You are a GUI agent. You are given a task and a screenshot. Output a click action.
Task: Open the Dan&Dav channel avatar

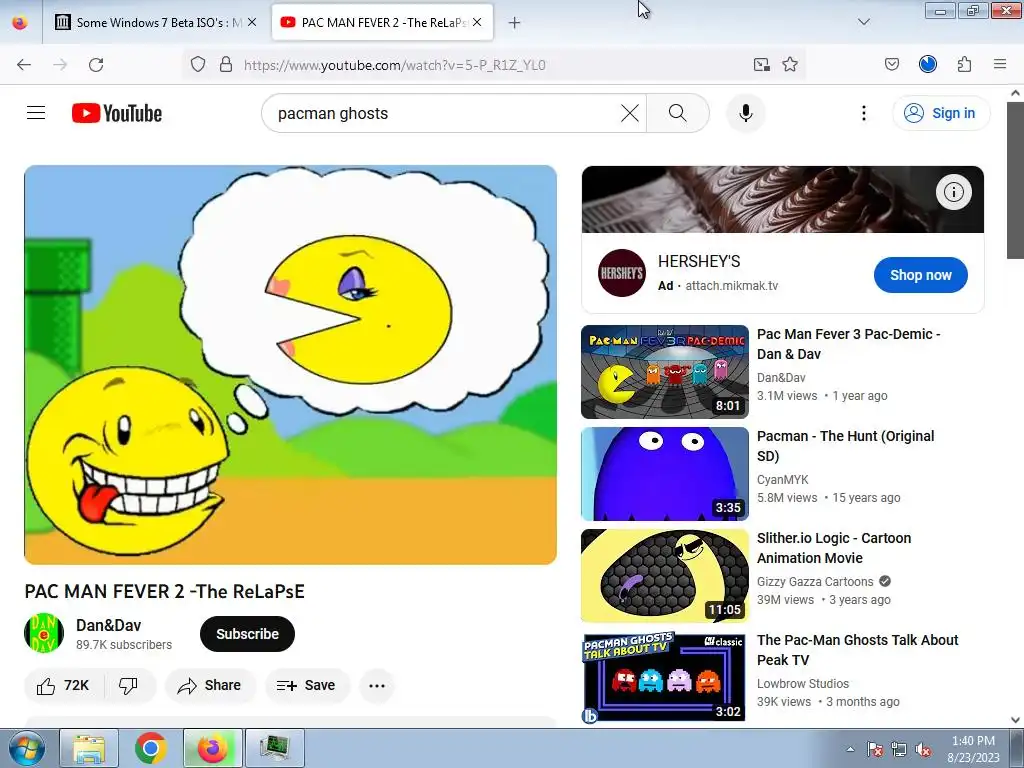click(44, 633)
